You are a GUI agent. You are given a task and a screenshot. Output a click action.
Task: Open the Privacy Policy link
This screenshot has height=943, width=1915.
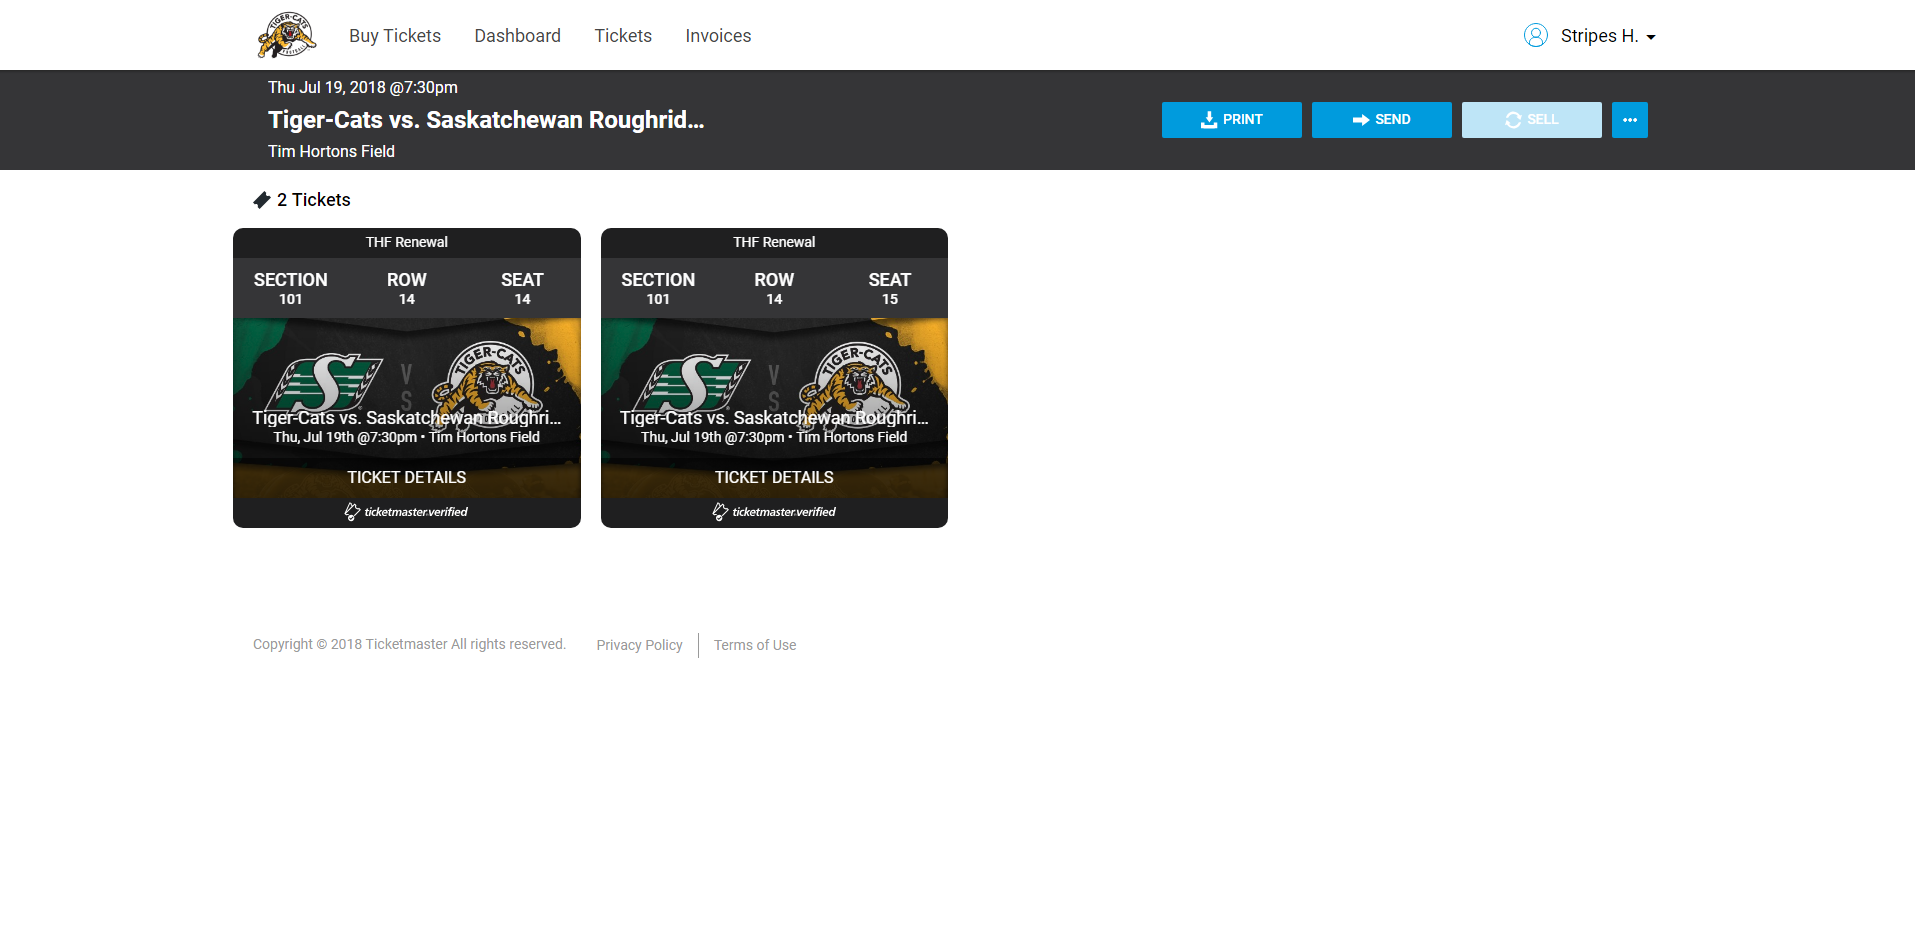click(x=640, y=645)
